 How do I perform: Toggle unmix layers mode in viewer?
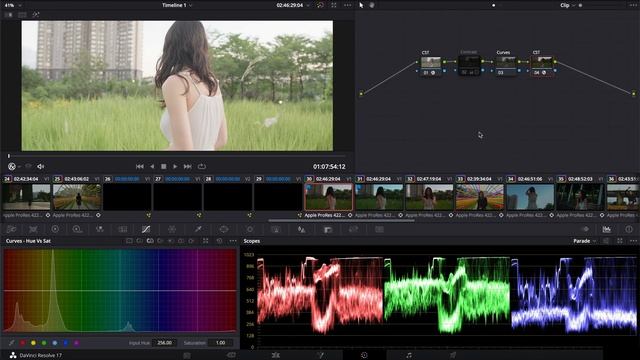pos(28,167)
